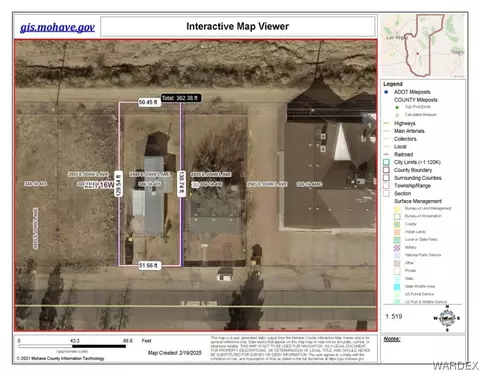Click the 1:519 map scale text
The width and height of the screenshot is (480, 376).
[x=394, y=316]
